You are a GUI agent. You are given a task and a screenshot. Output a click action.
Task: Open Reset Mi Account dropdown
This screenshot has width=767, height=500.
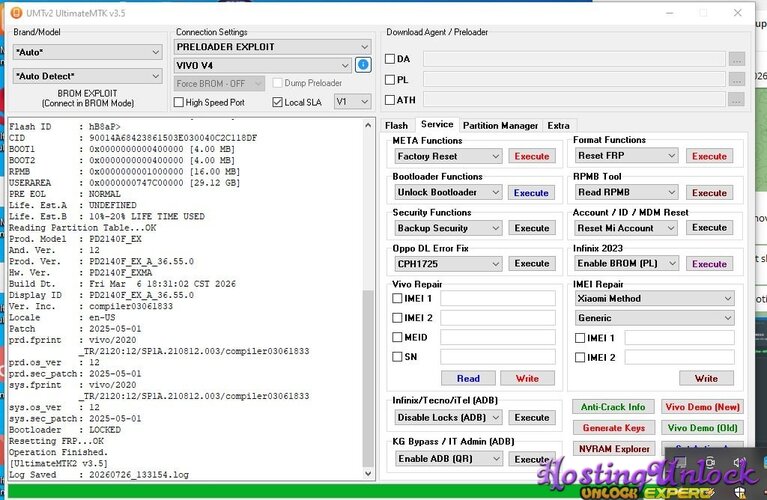(627, 228)
